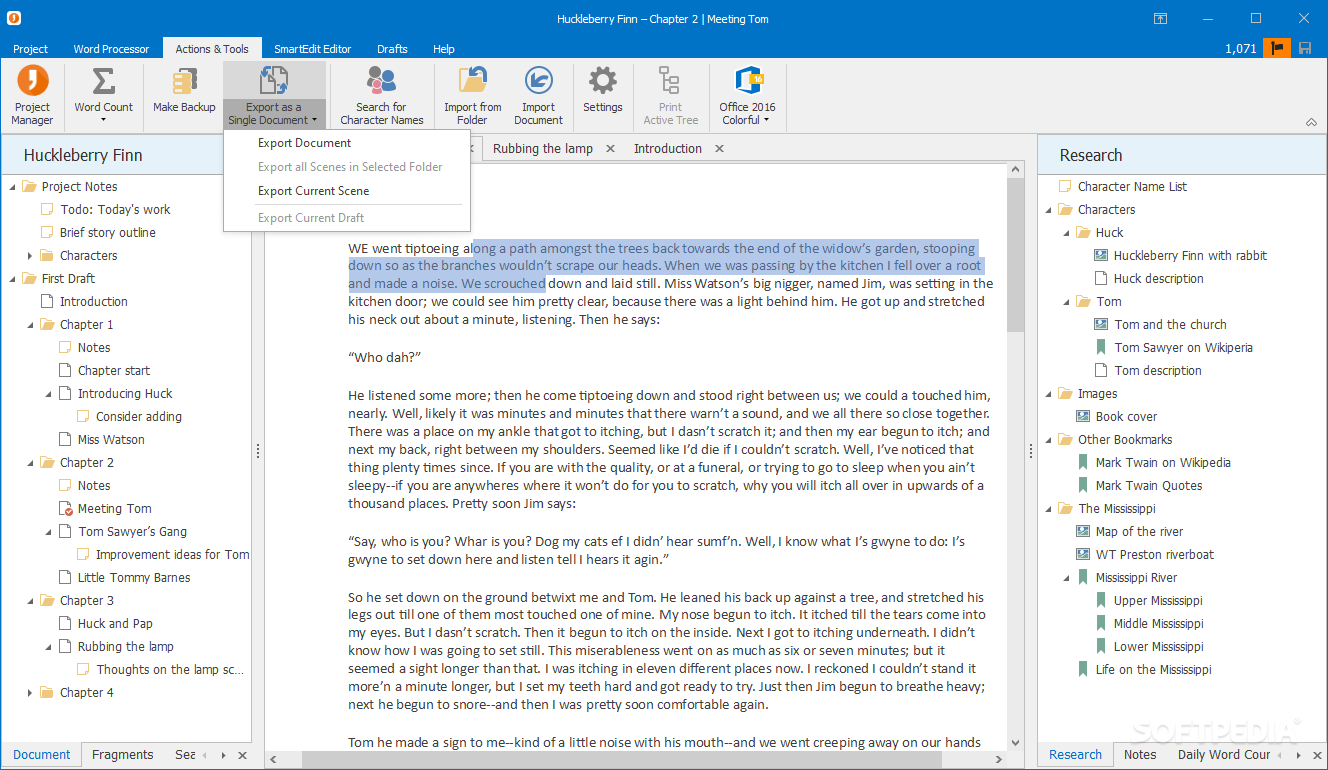Select Mark Twain on Wikipedia bookmark
The width and height of the screenshot is (1328, 770).
(1163, 463)
